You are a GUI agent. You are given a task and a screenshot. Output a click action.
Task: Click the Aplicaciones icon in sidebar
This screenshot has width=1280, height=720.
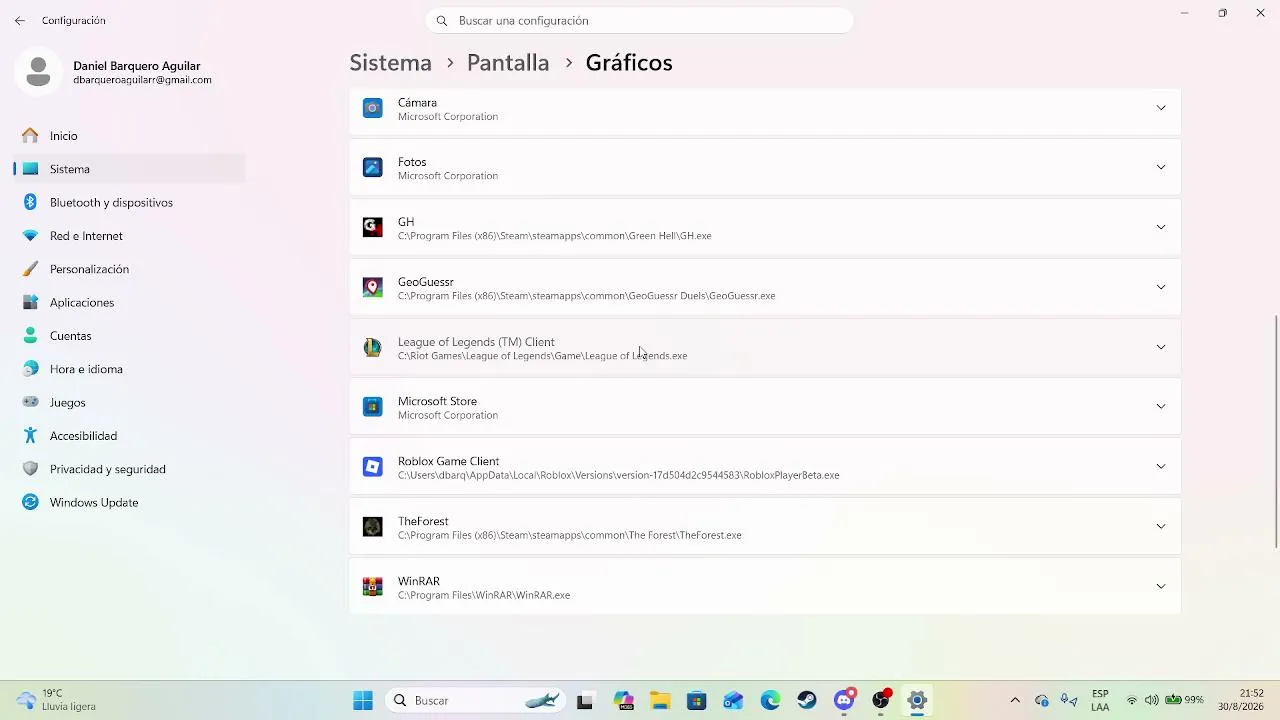coord(30,302)
